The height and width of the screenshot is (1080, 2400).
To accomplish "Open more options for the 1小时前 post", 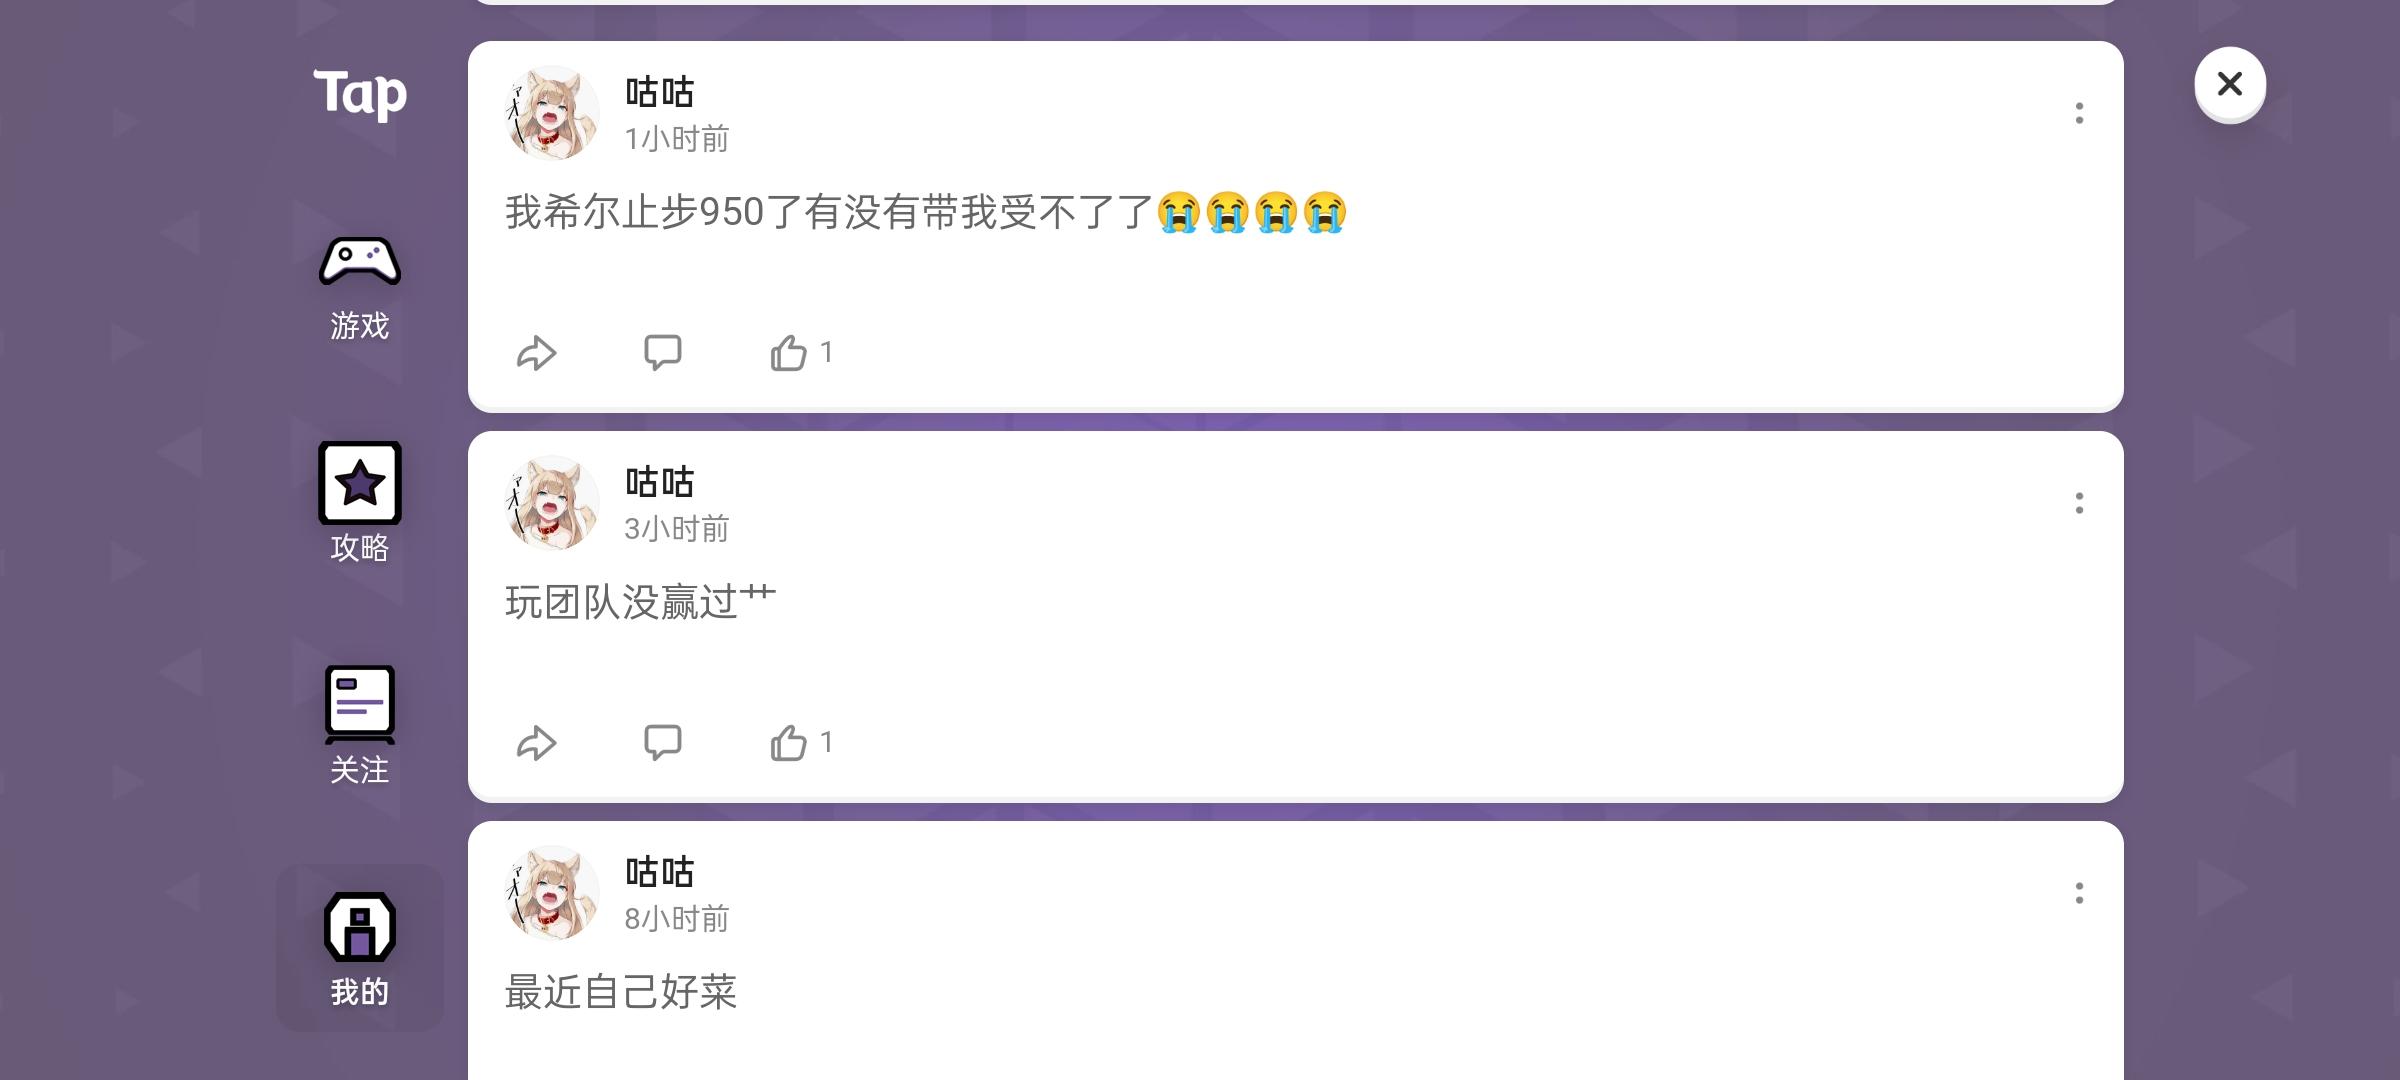I will pyautogui.click(x=2079, y=113).
